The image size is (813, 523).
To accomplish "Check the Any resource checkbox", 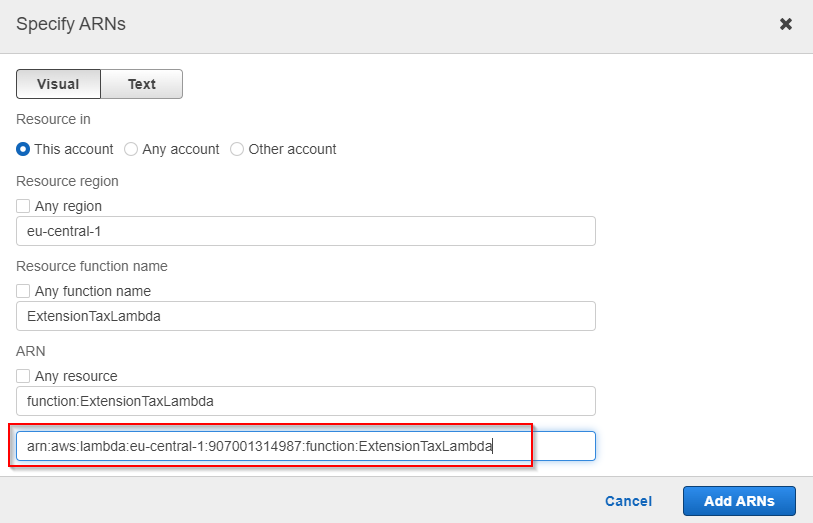I will 23,376.
